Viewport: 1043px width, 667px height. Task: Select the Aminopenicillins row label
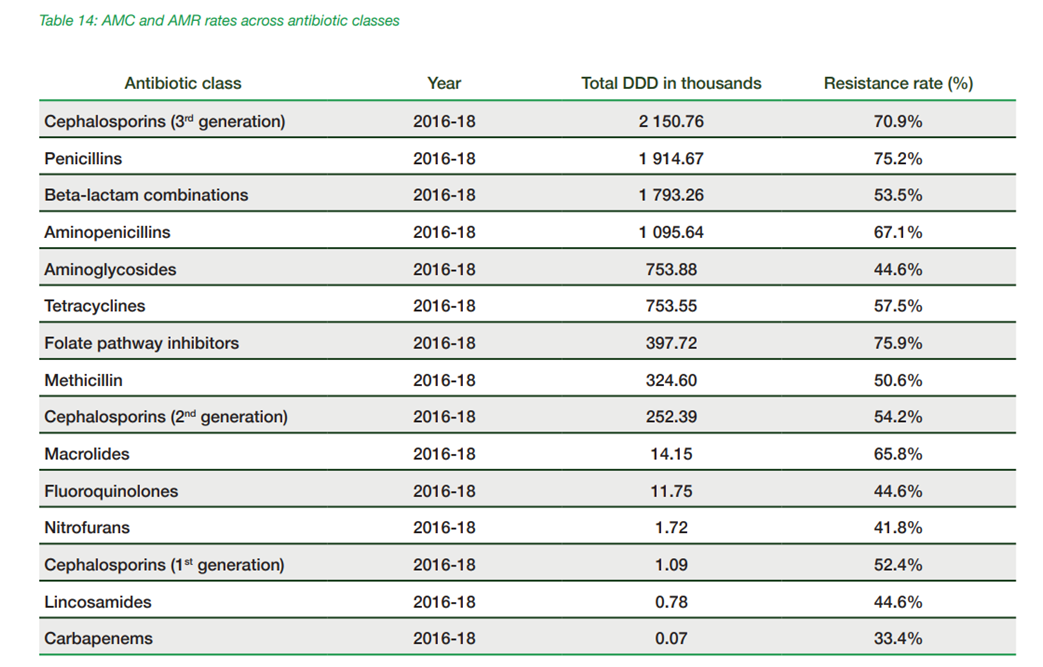click(107, 232)
